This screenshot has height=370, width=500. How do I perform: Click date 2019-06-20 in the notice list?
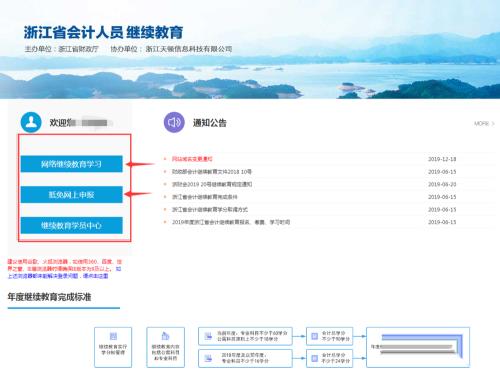coord(442,184)
